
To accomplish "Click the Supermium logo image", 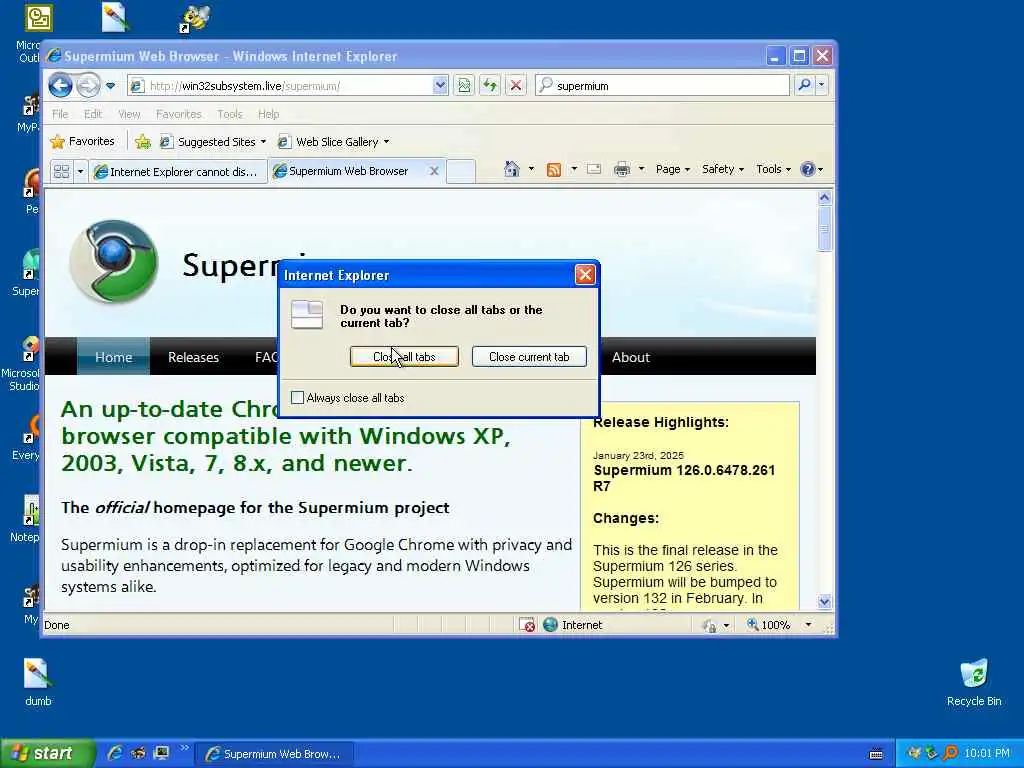I will click(x=114, y=262).
